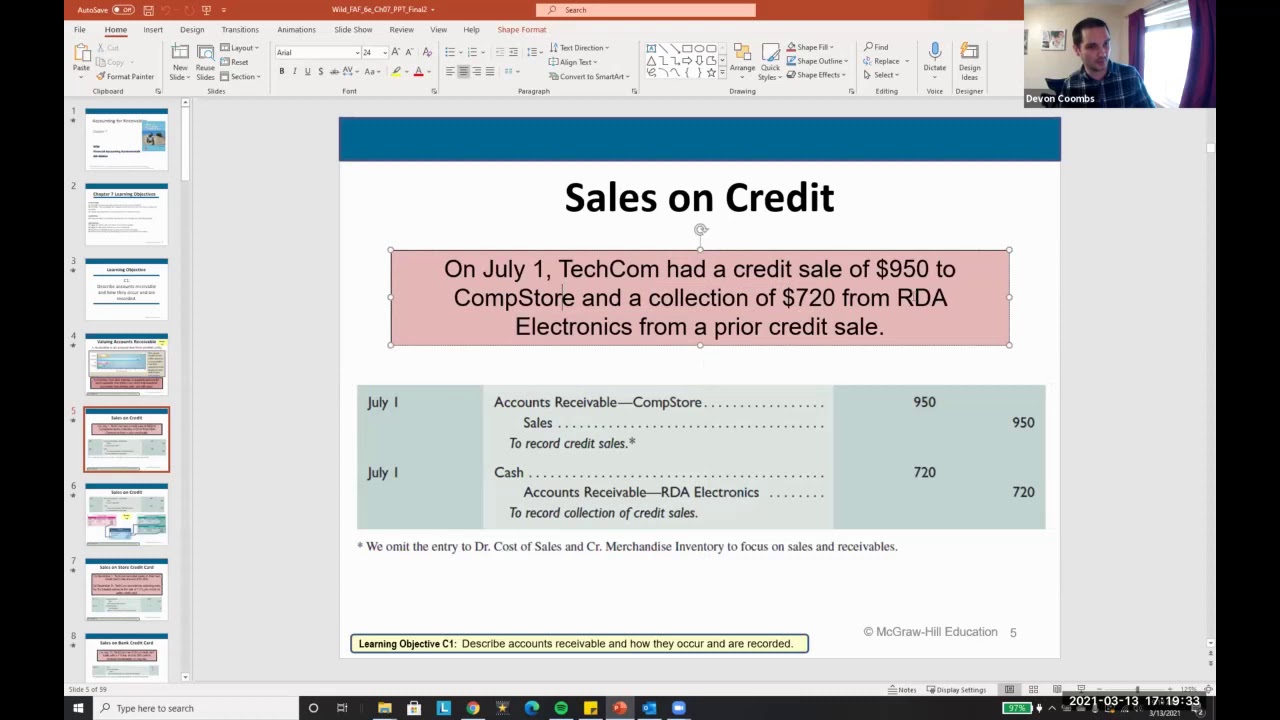1280x720 pixels.
Task: Start presentation from beginning icon
Action: tap(207, 10)
